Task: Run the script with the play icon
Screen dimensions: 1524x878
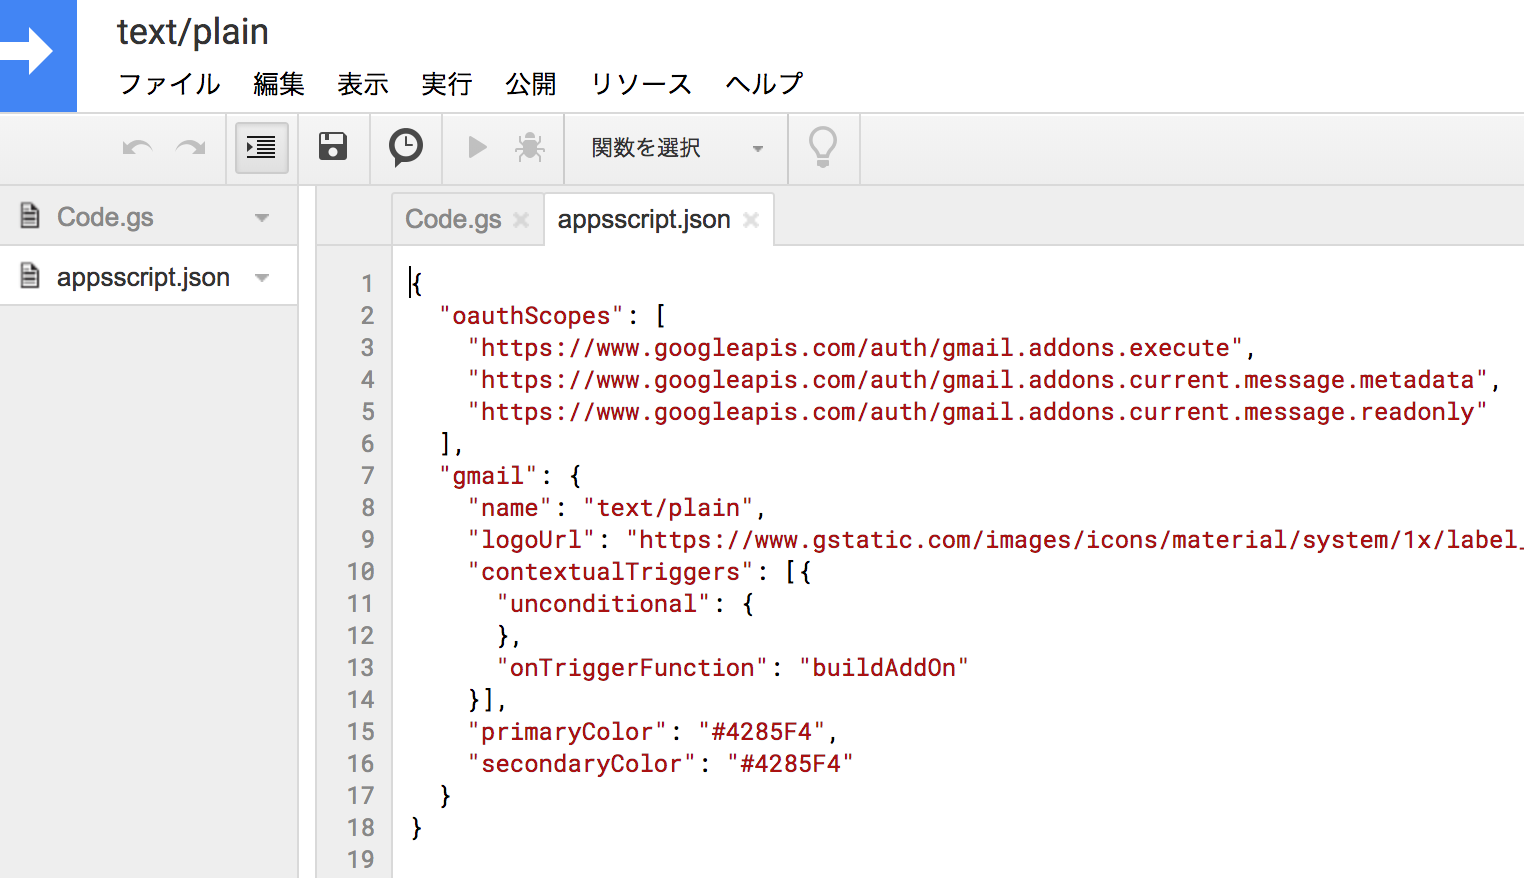Action: 477,147
